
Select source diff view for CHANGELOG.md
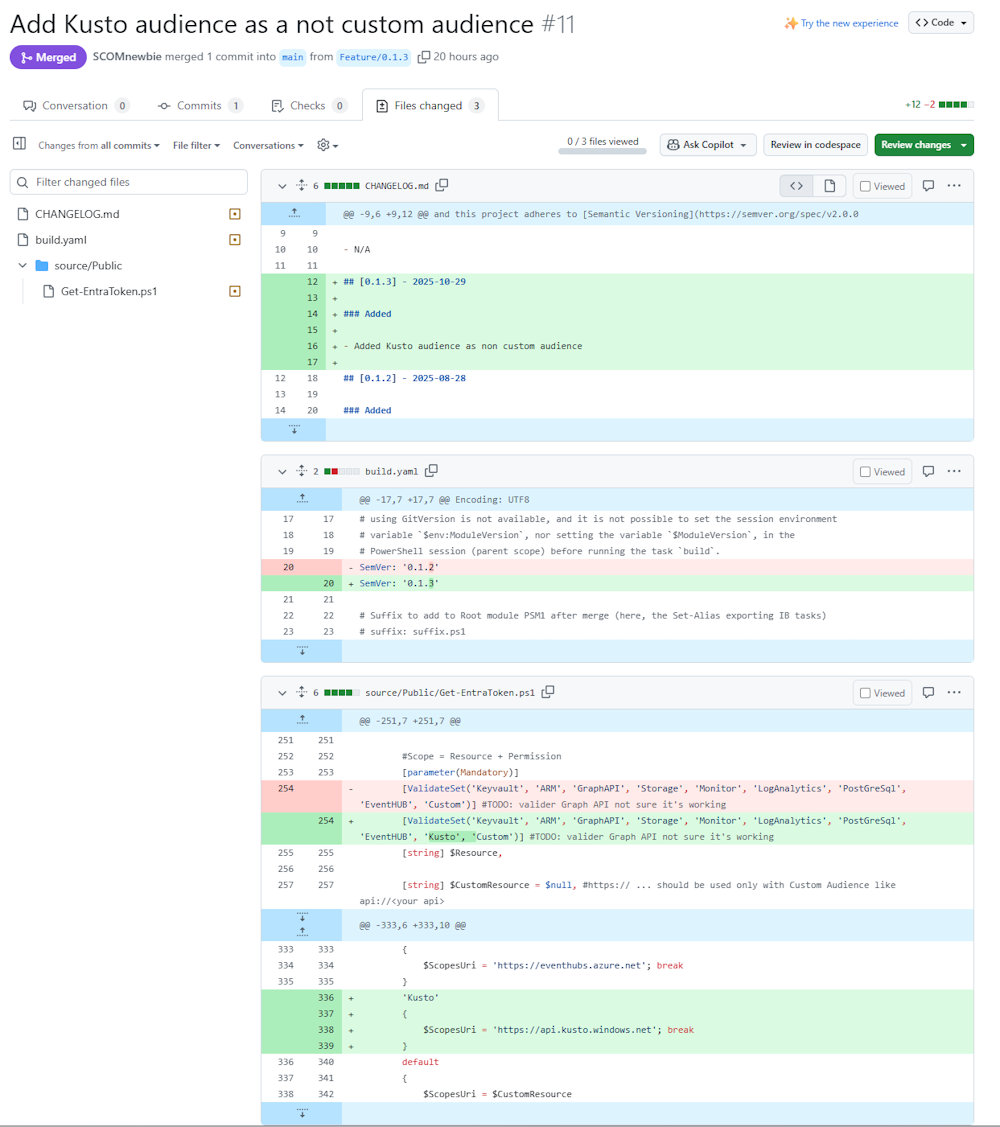coord(796,186)
